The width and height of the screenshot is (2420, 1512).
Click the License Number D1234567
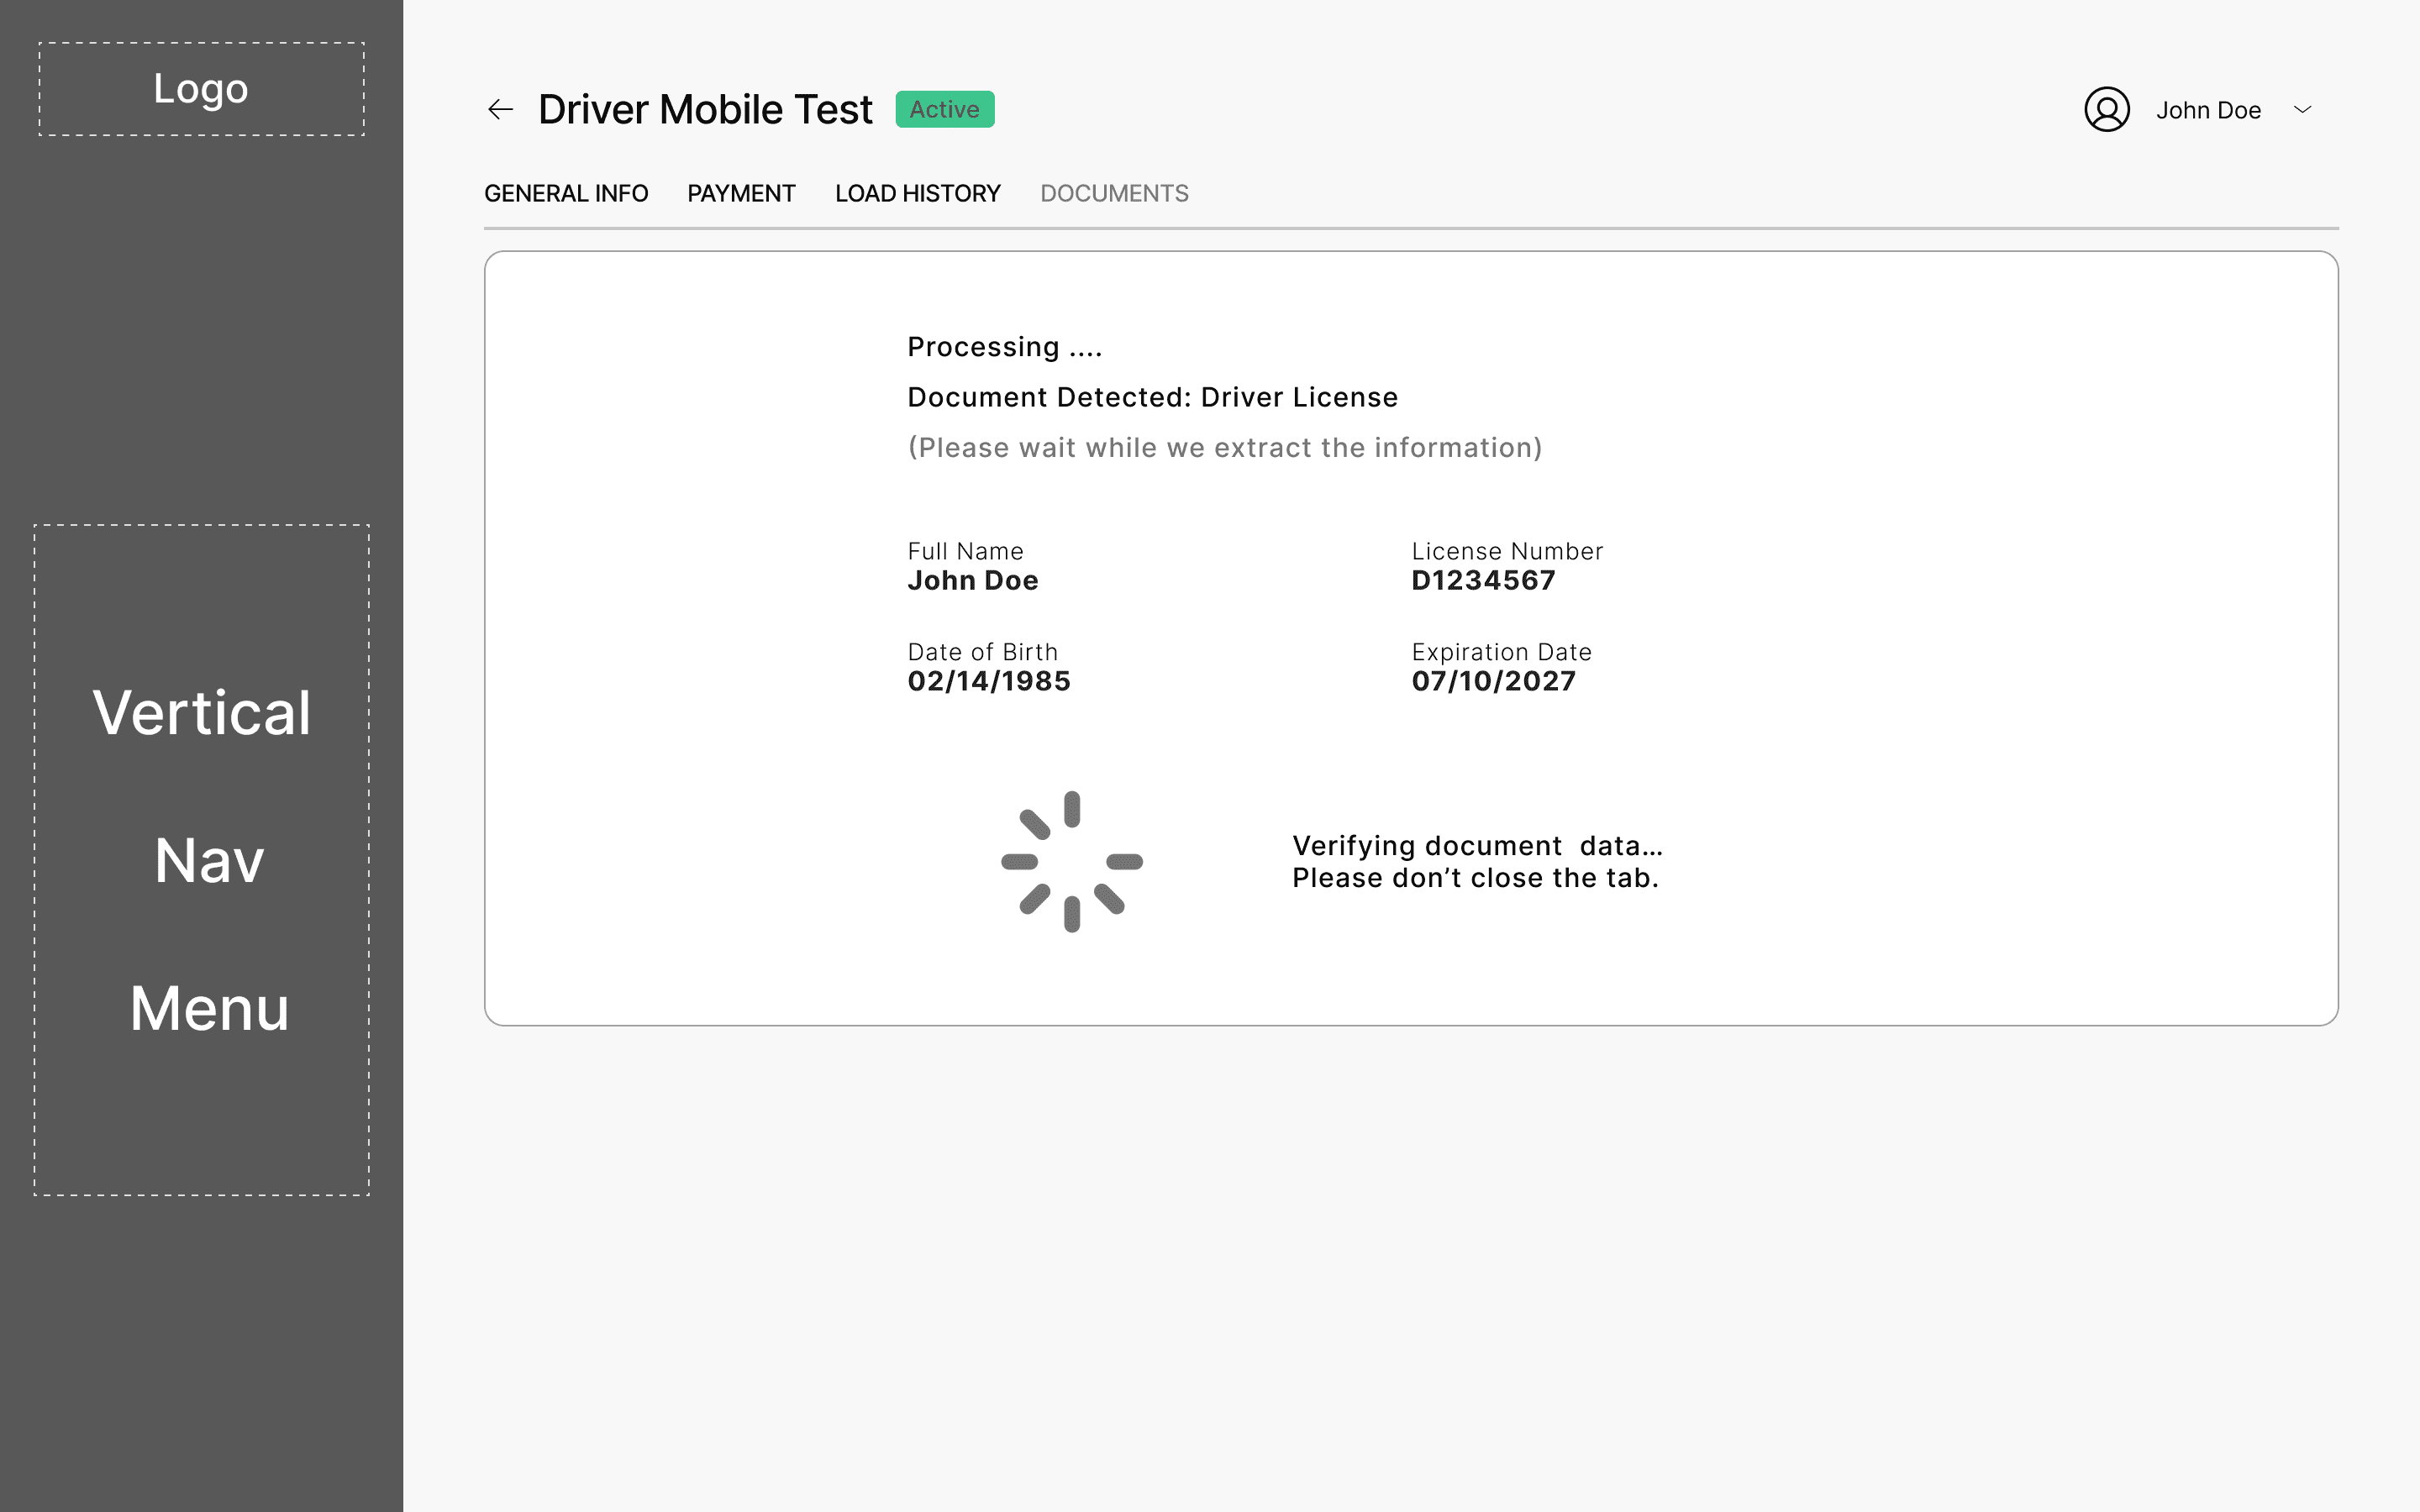(x=1483, y=581)
